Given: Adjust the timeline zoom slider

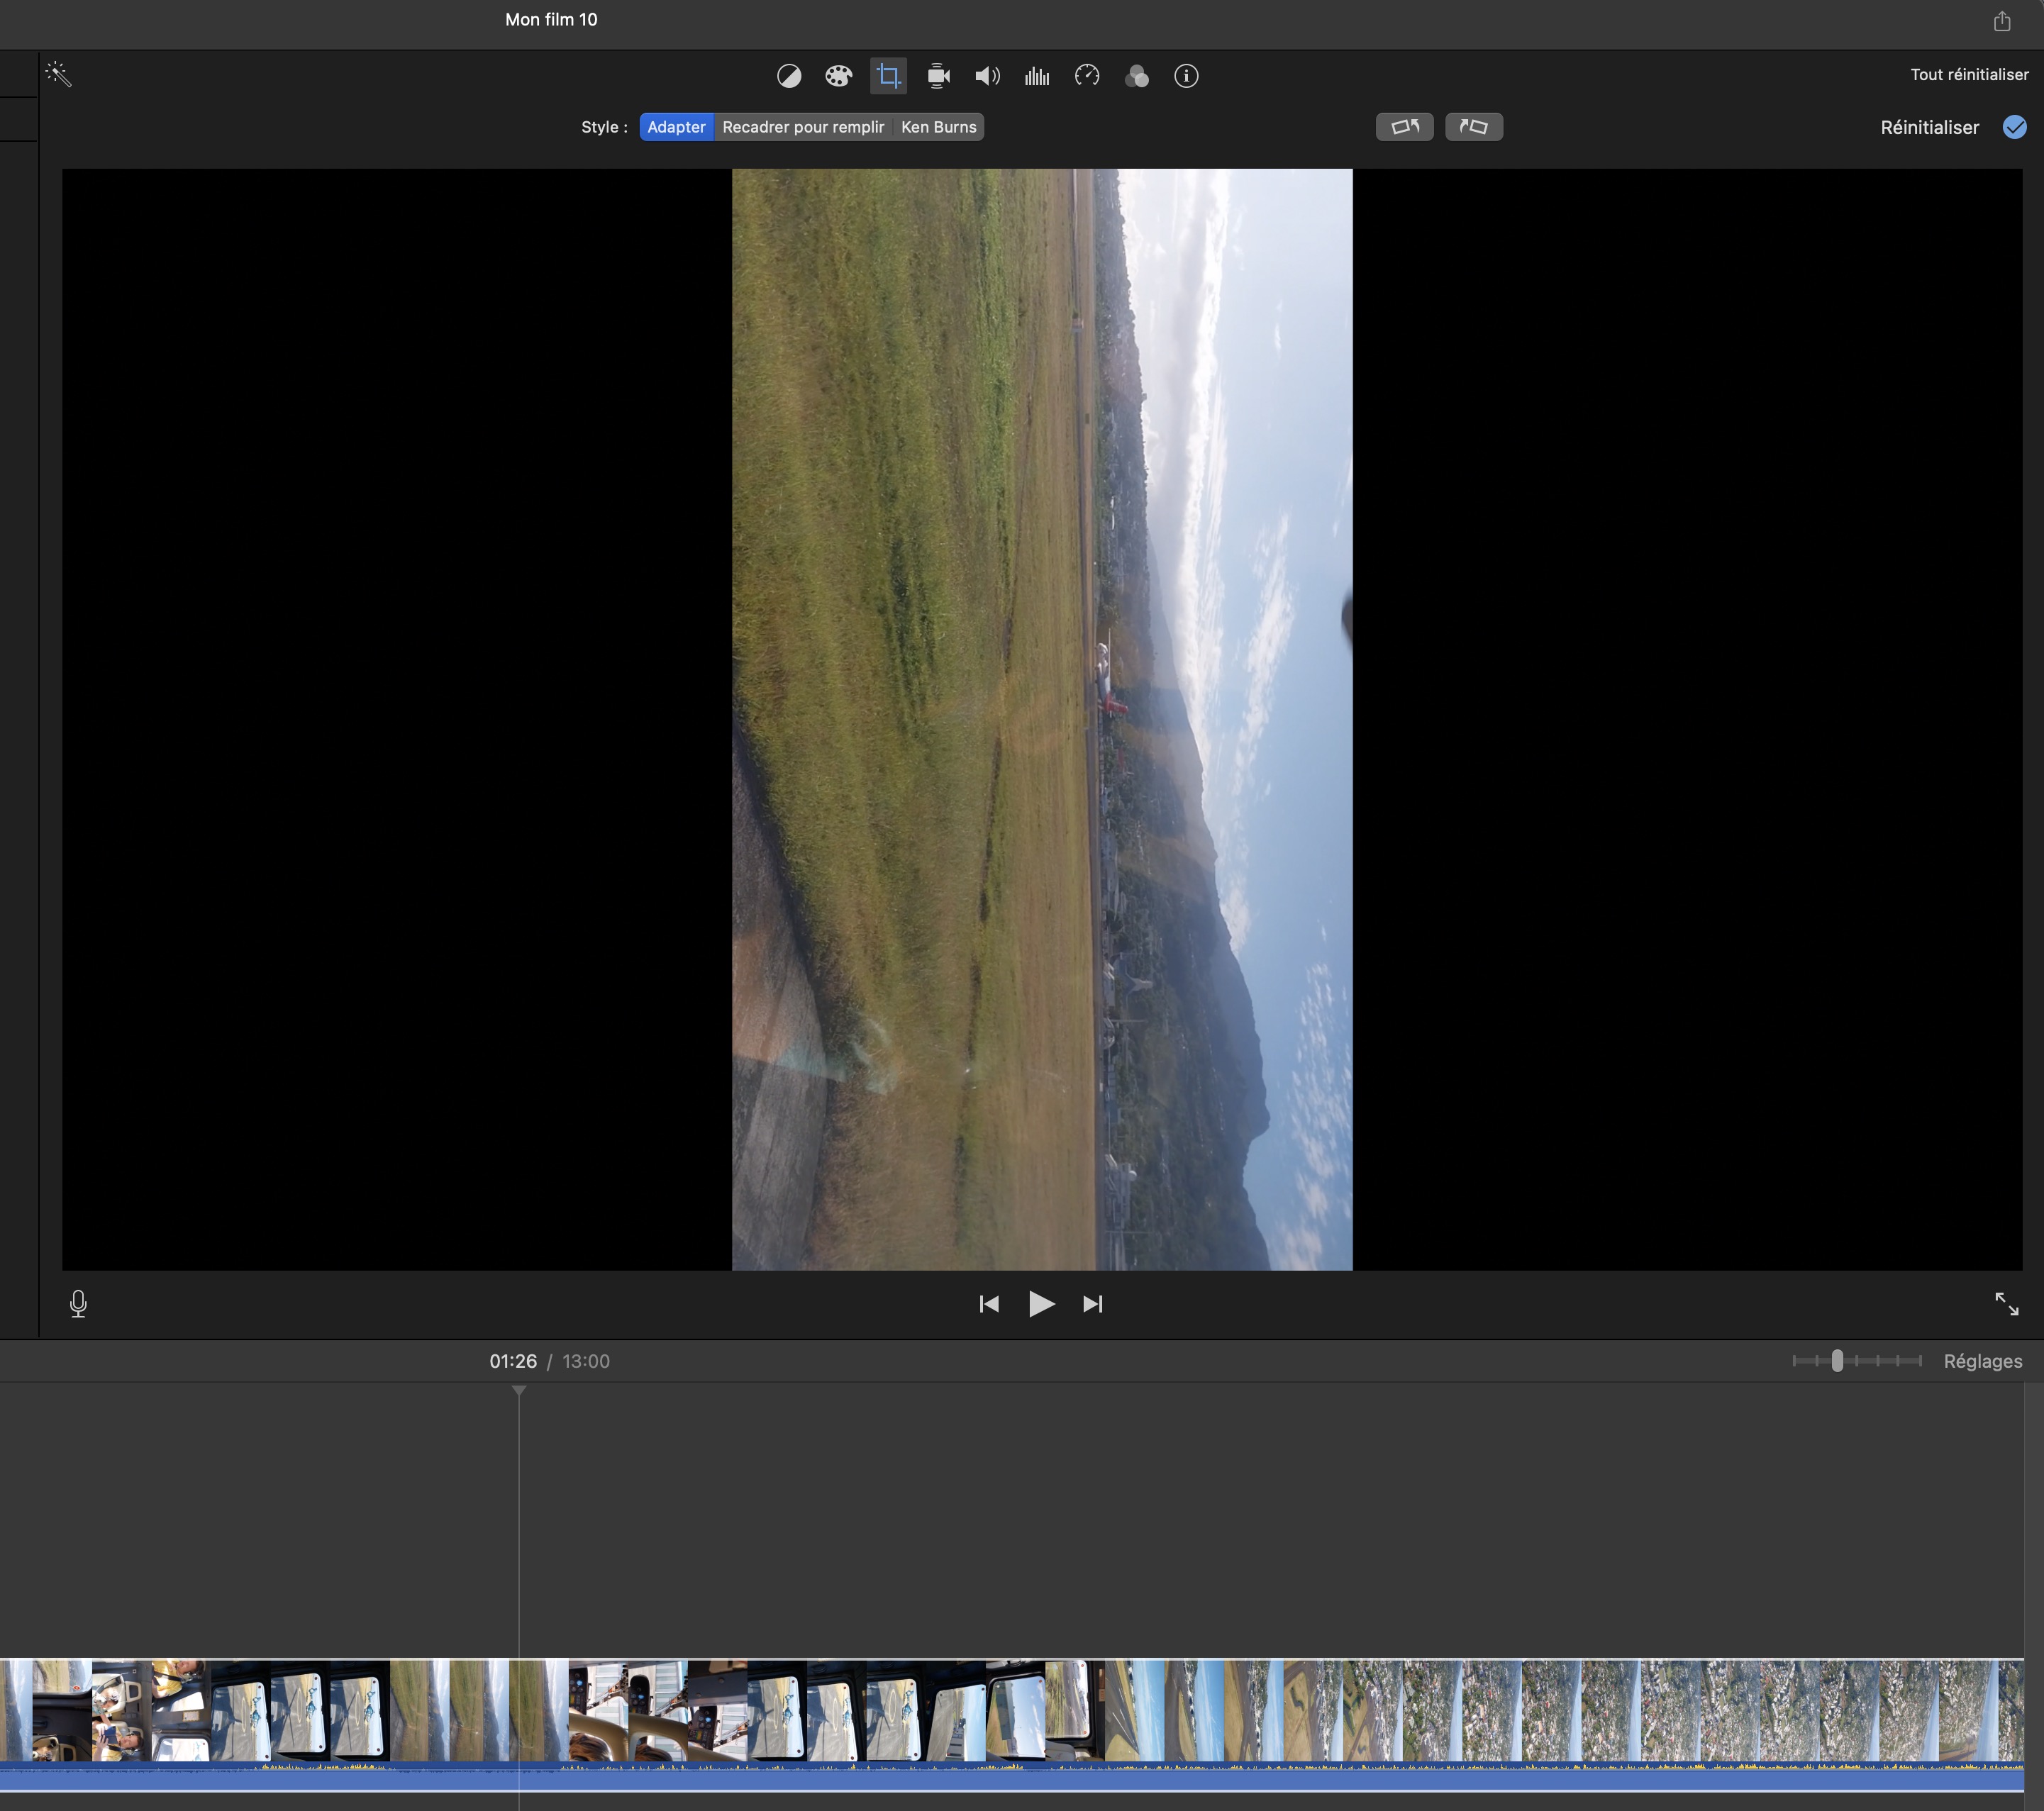Looking at the screenshot, I should (1837, 1361).
